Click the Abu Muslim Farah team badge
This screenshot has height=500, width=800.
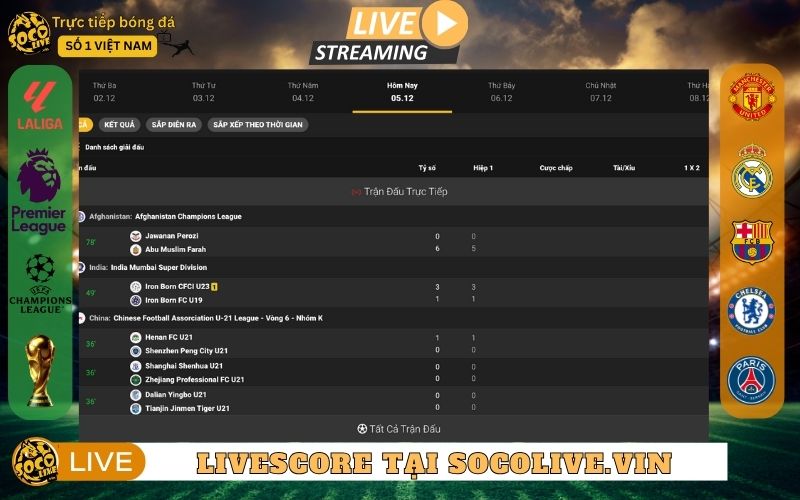click(136, 249)
